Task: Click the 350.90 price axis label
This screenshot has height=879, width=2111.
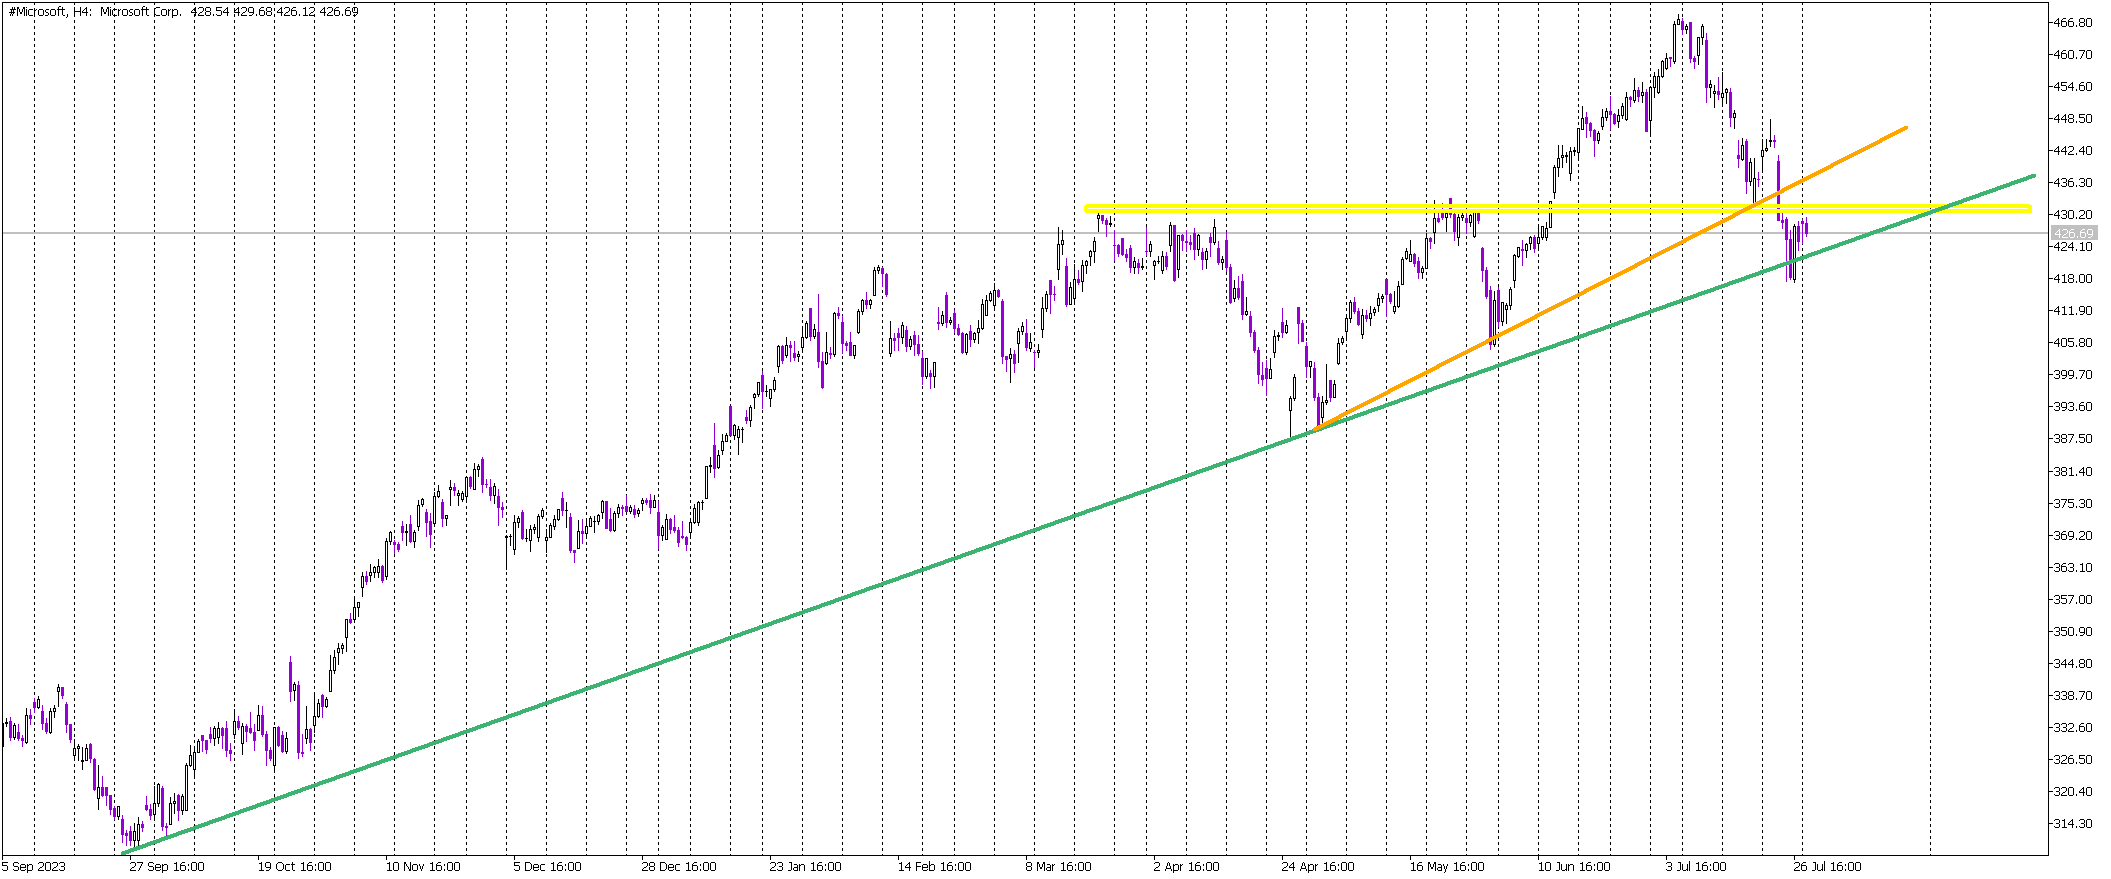Action: click(x=2071, y=631)
